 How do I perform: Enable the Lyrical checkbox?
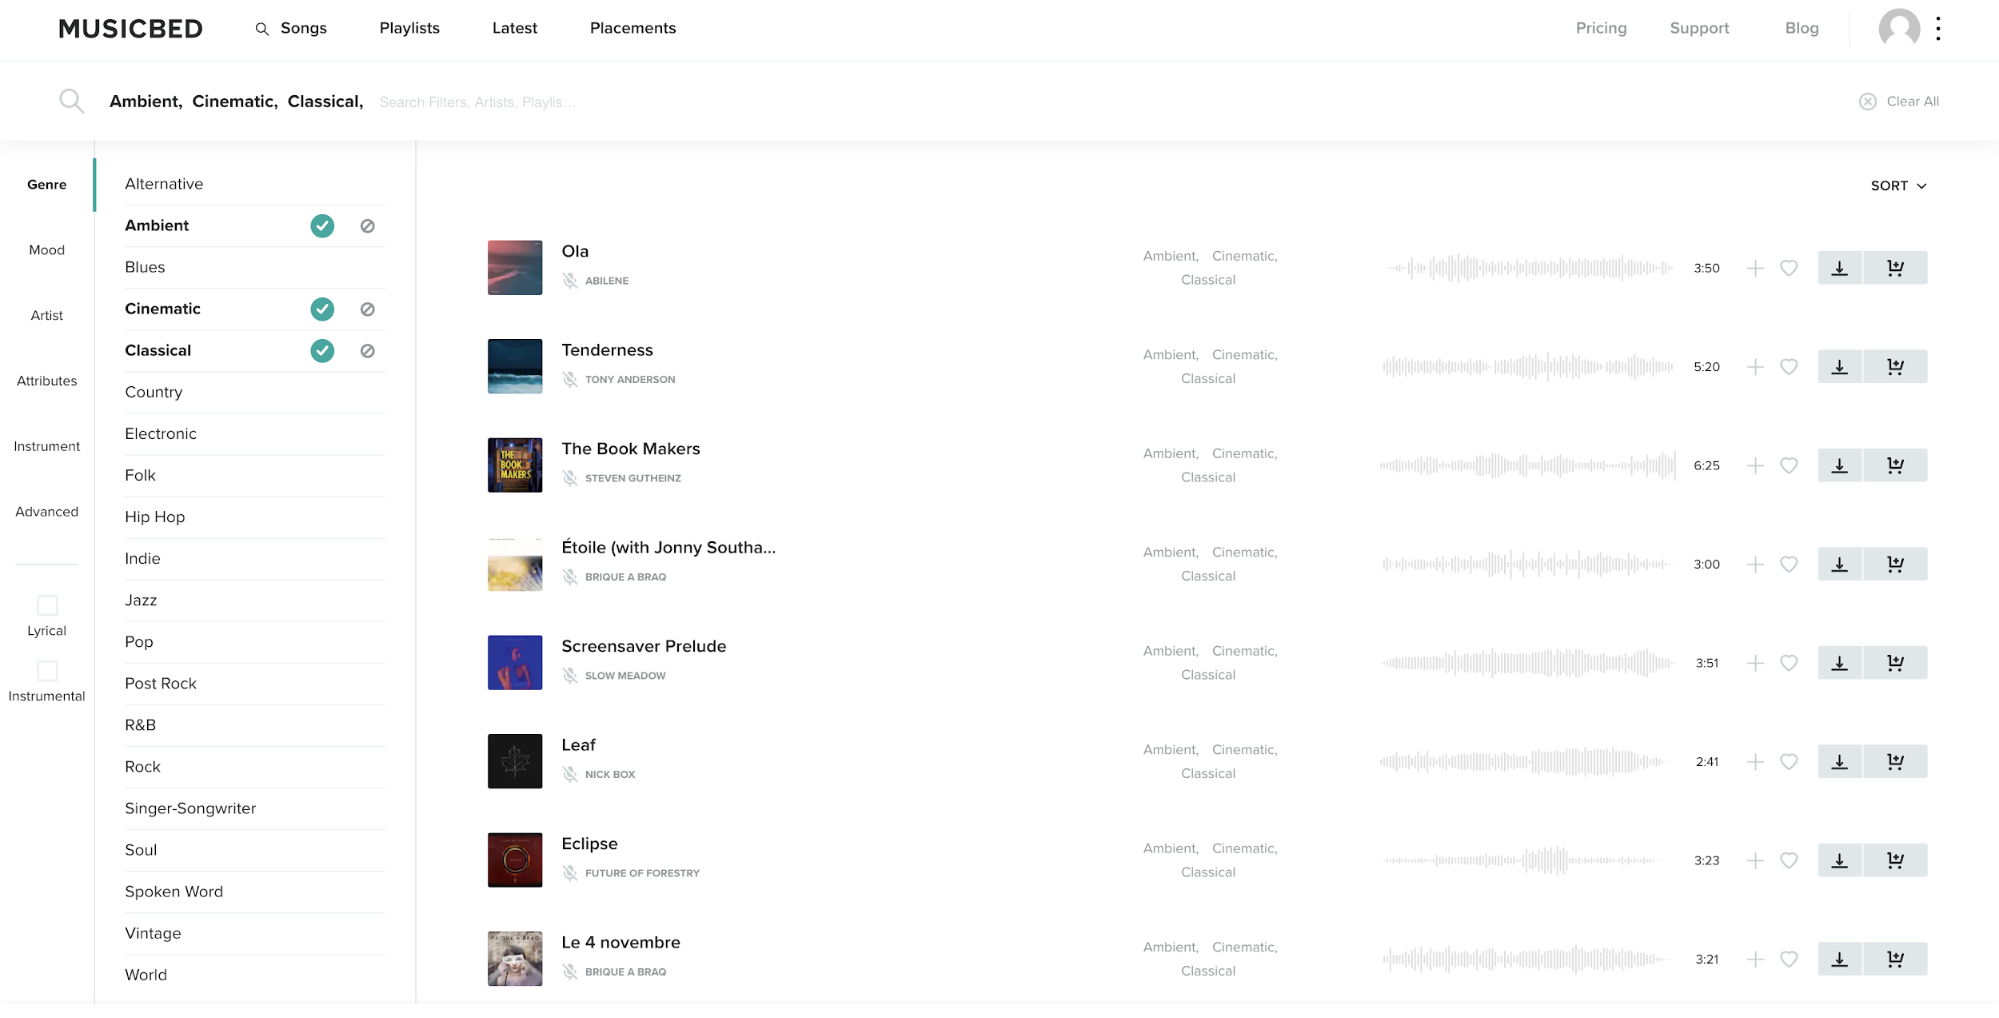click(47, 605)
